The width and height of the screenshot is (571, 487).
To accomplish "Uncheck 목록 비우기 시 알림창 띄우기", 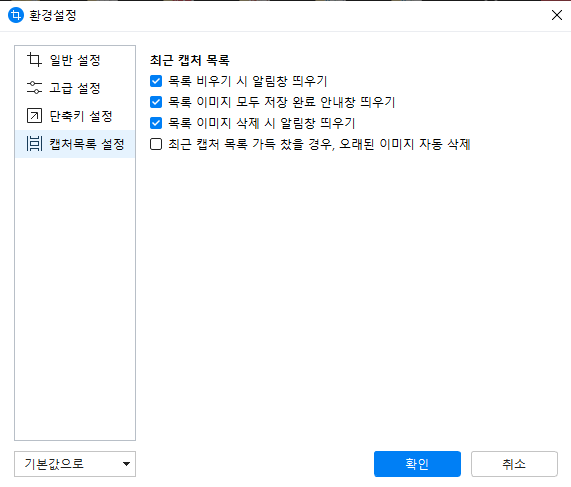I will coord(156,81).
